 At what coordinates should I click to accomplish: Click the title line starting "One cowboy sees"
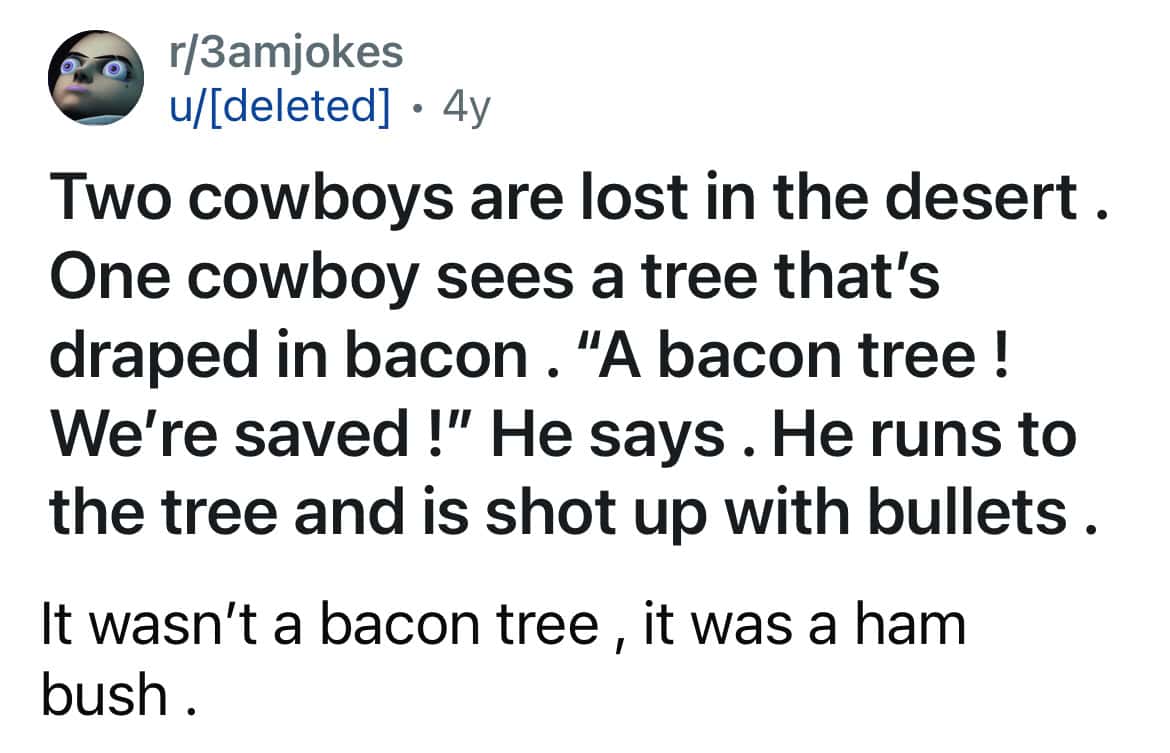pyautogui.click(x=495, y=278)
